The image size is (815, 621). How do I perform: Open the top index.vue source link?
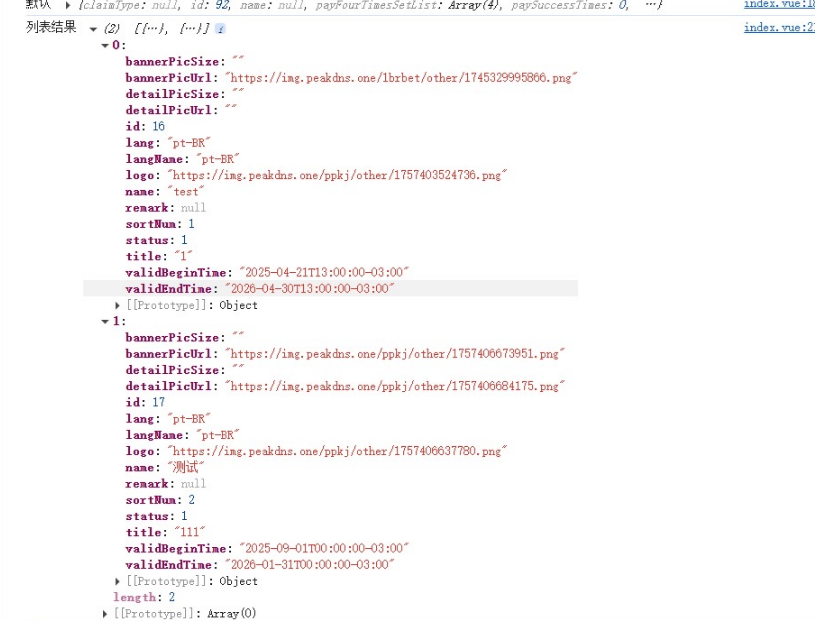(x=779, y=4)
